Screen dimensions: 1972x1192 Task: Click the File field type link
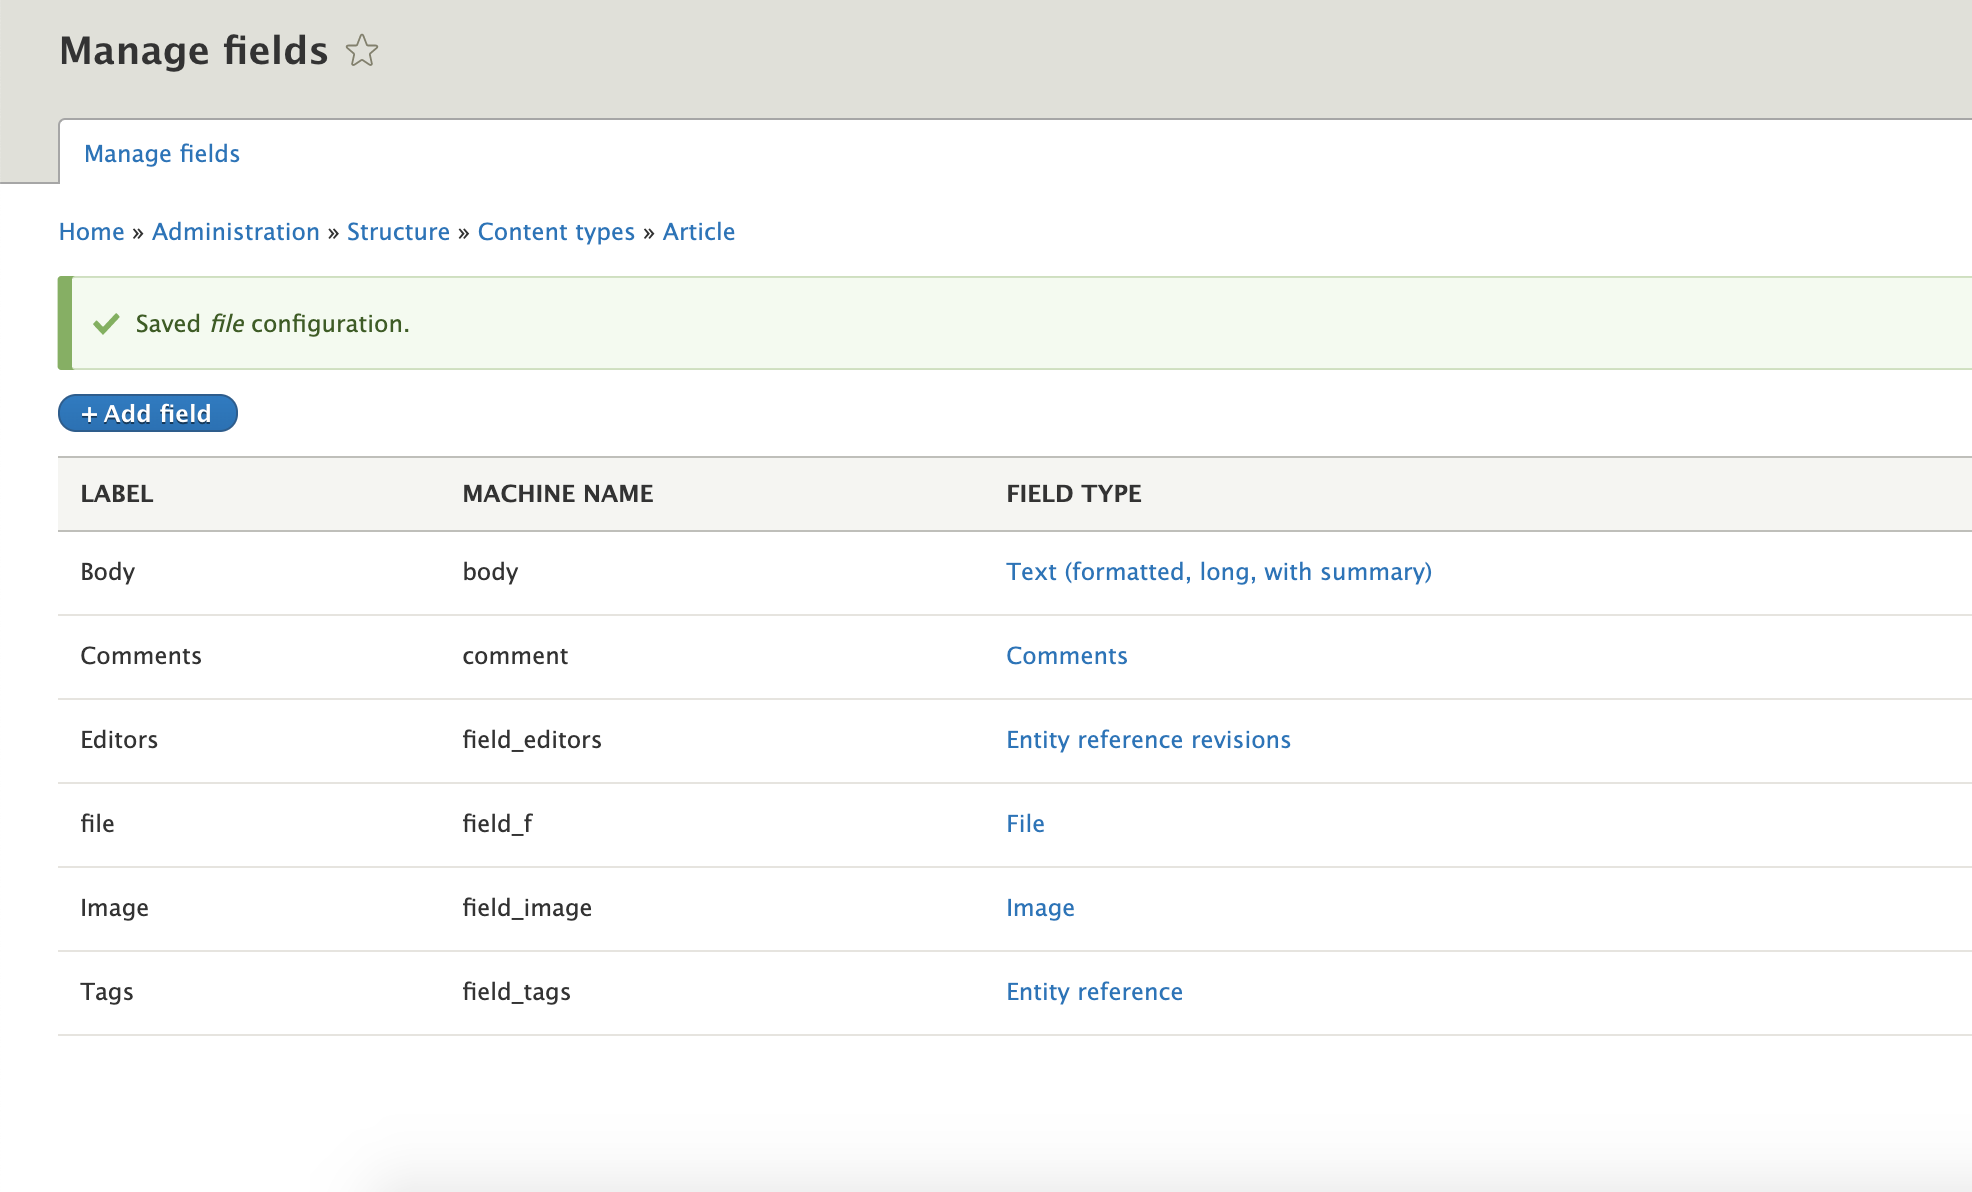(x=1025, y=824)
